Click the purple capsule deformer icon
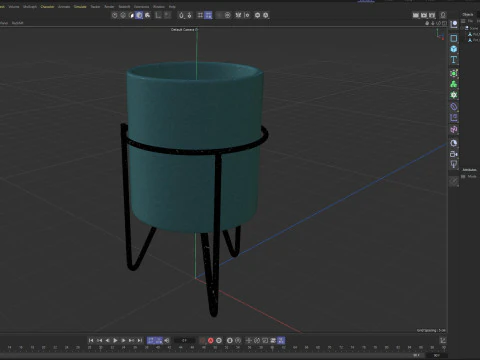Screen dimensions: 480x360 point(454,107)
